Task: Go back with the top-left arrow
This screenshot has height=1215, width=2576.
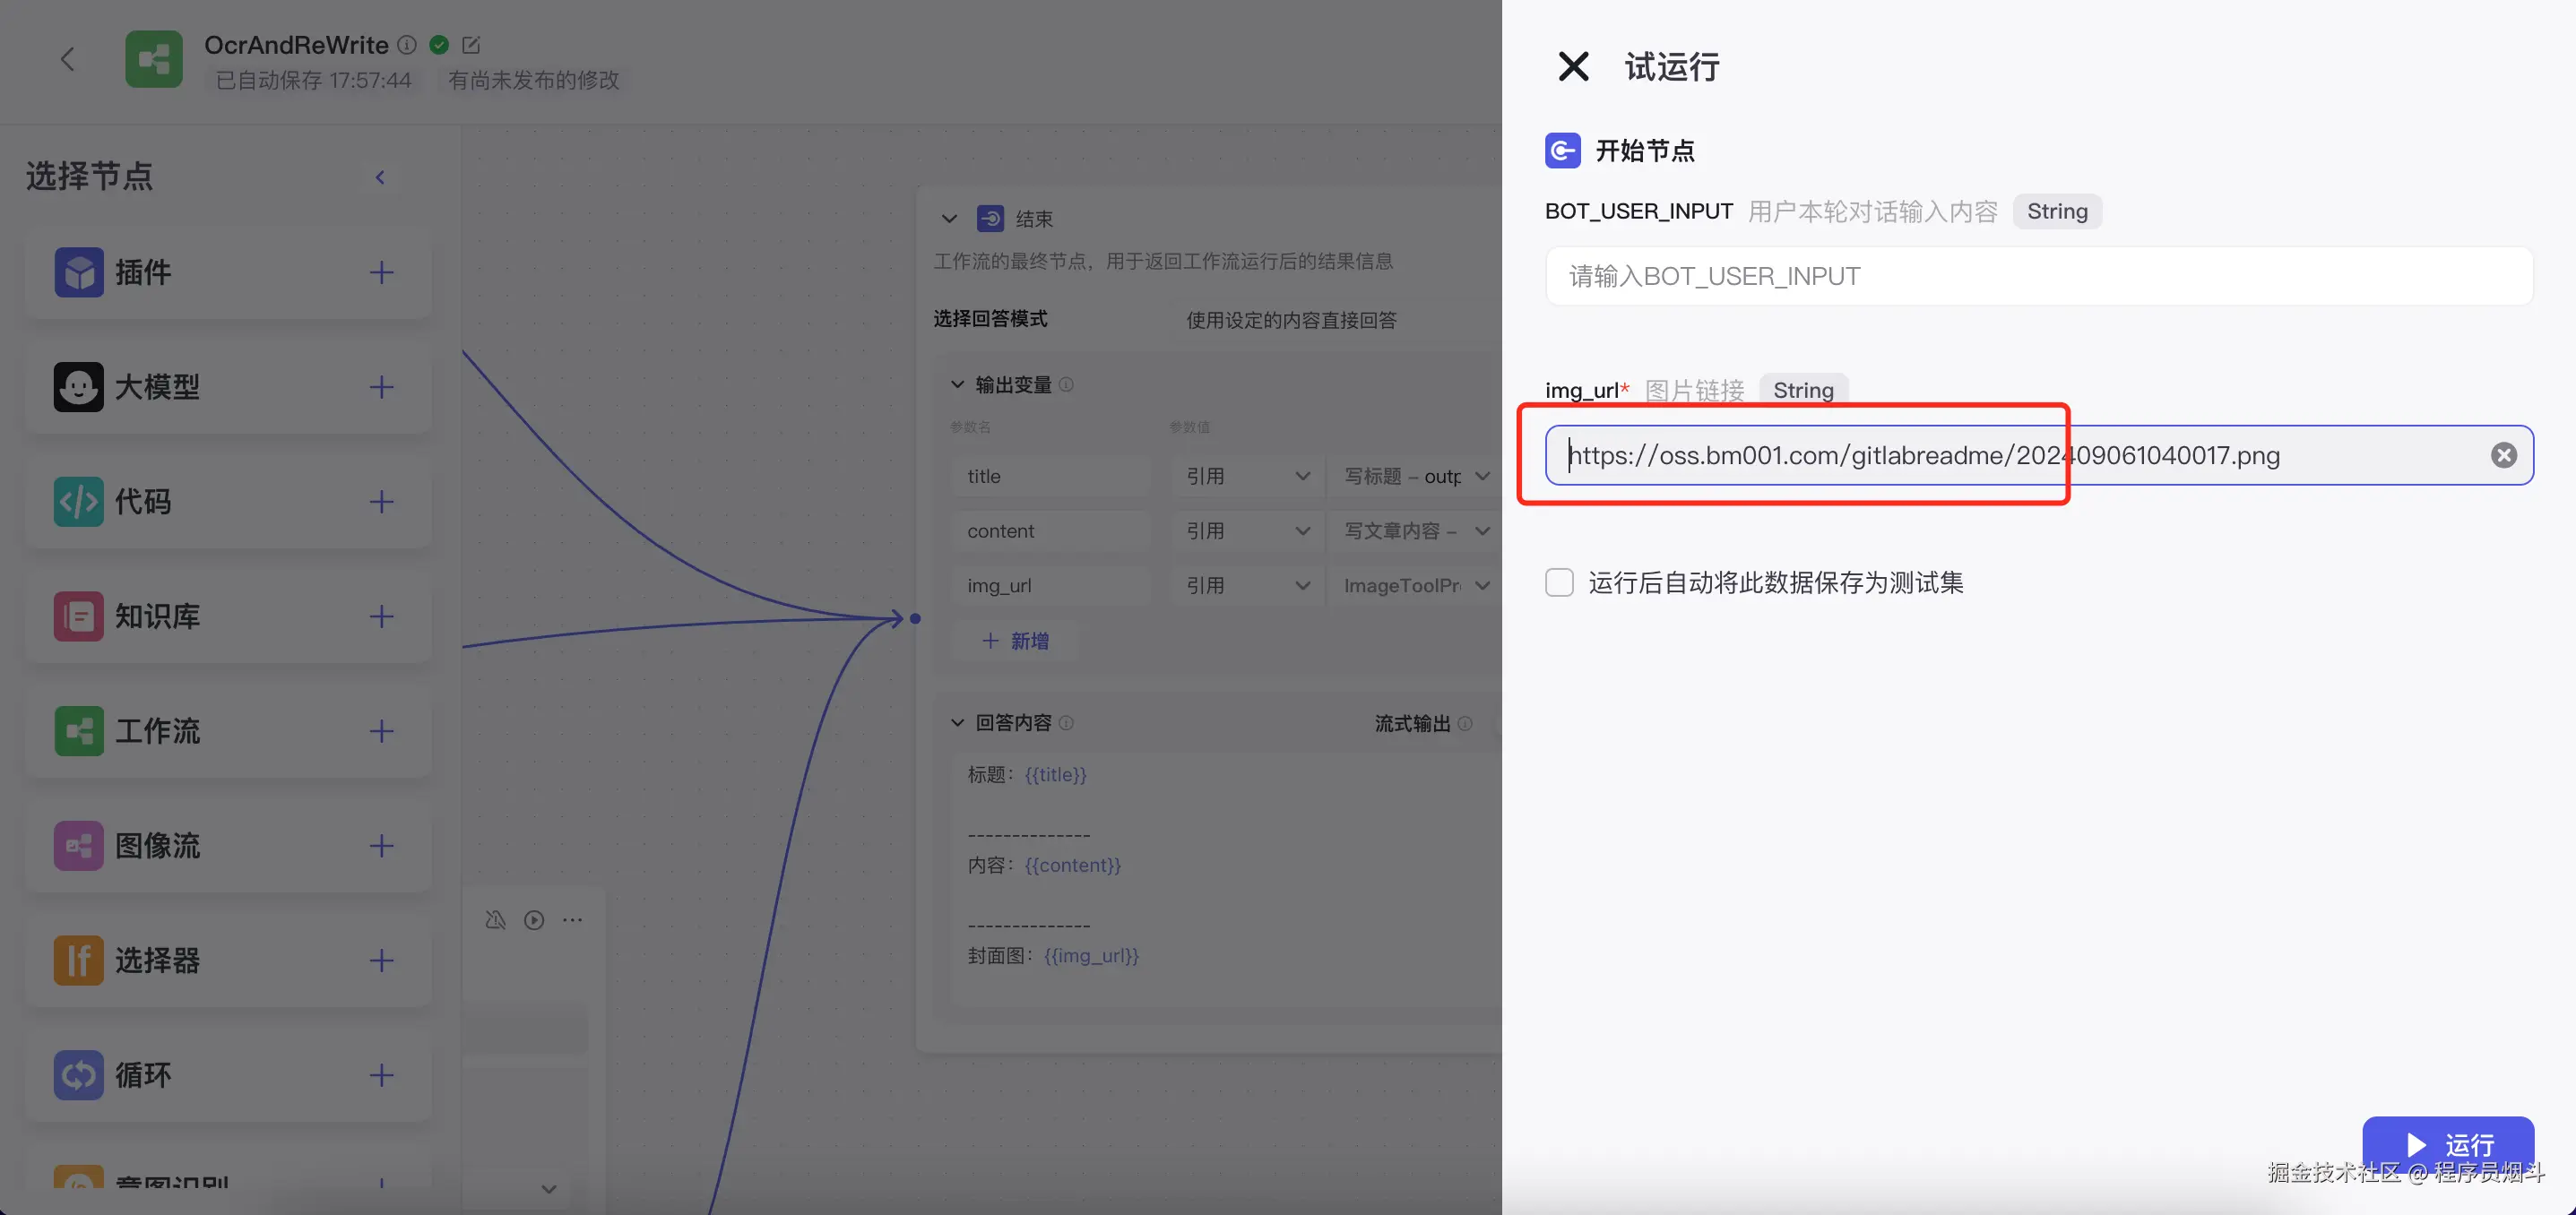Action: point(67,59)
